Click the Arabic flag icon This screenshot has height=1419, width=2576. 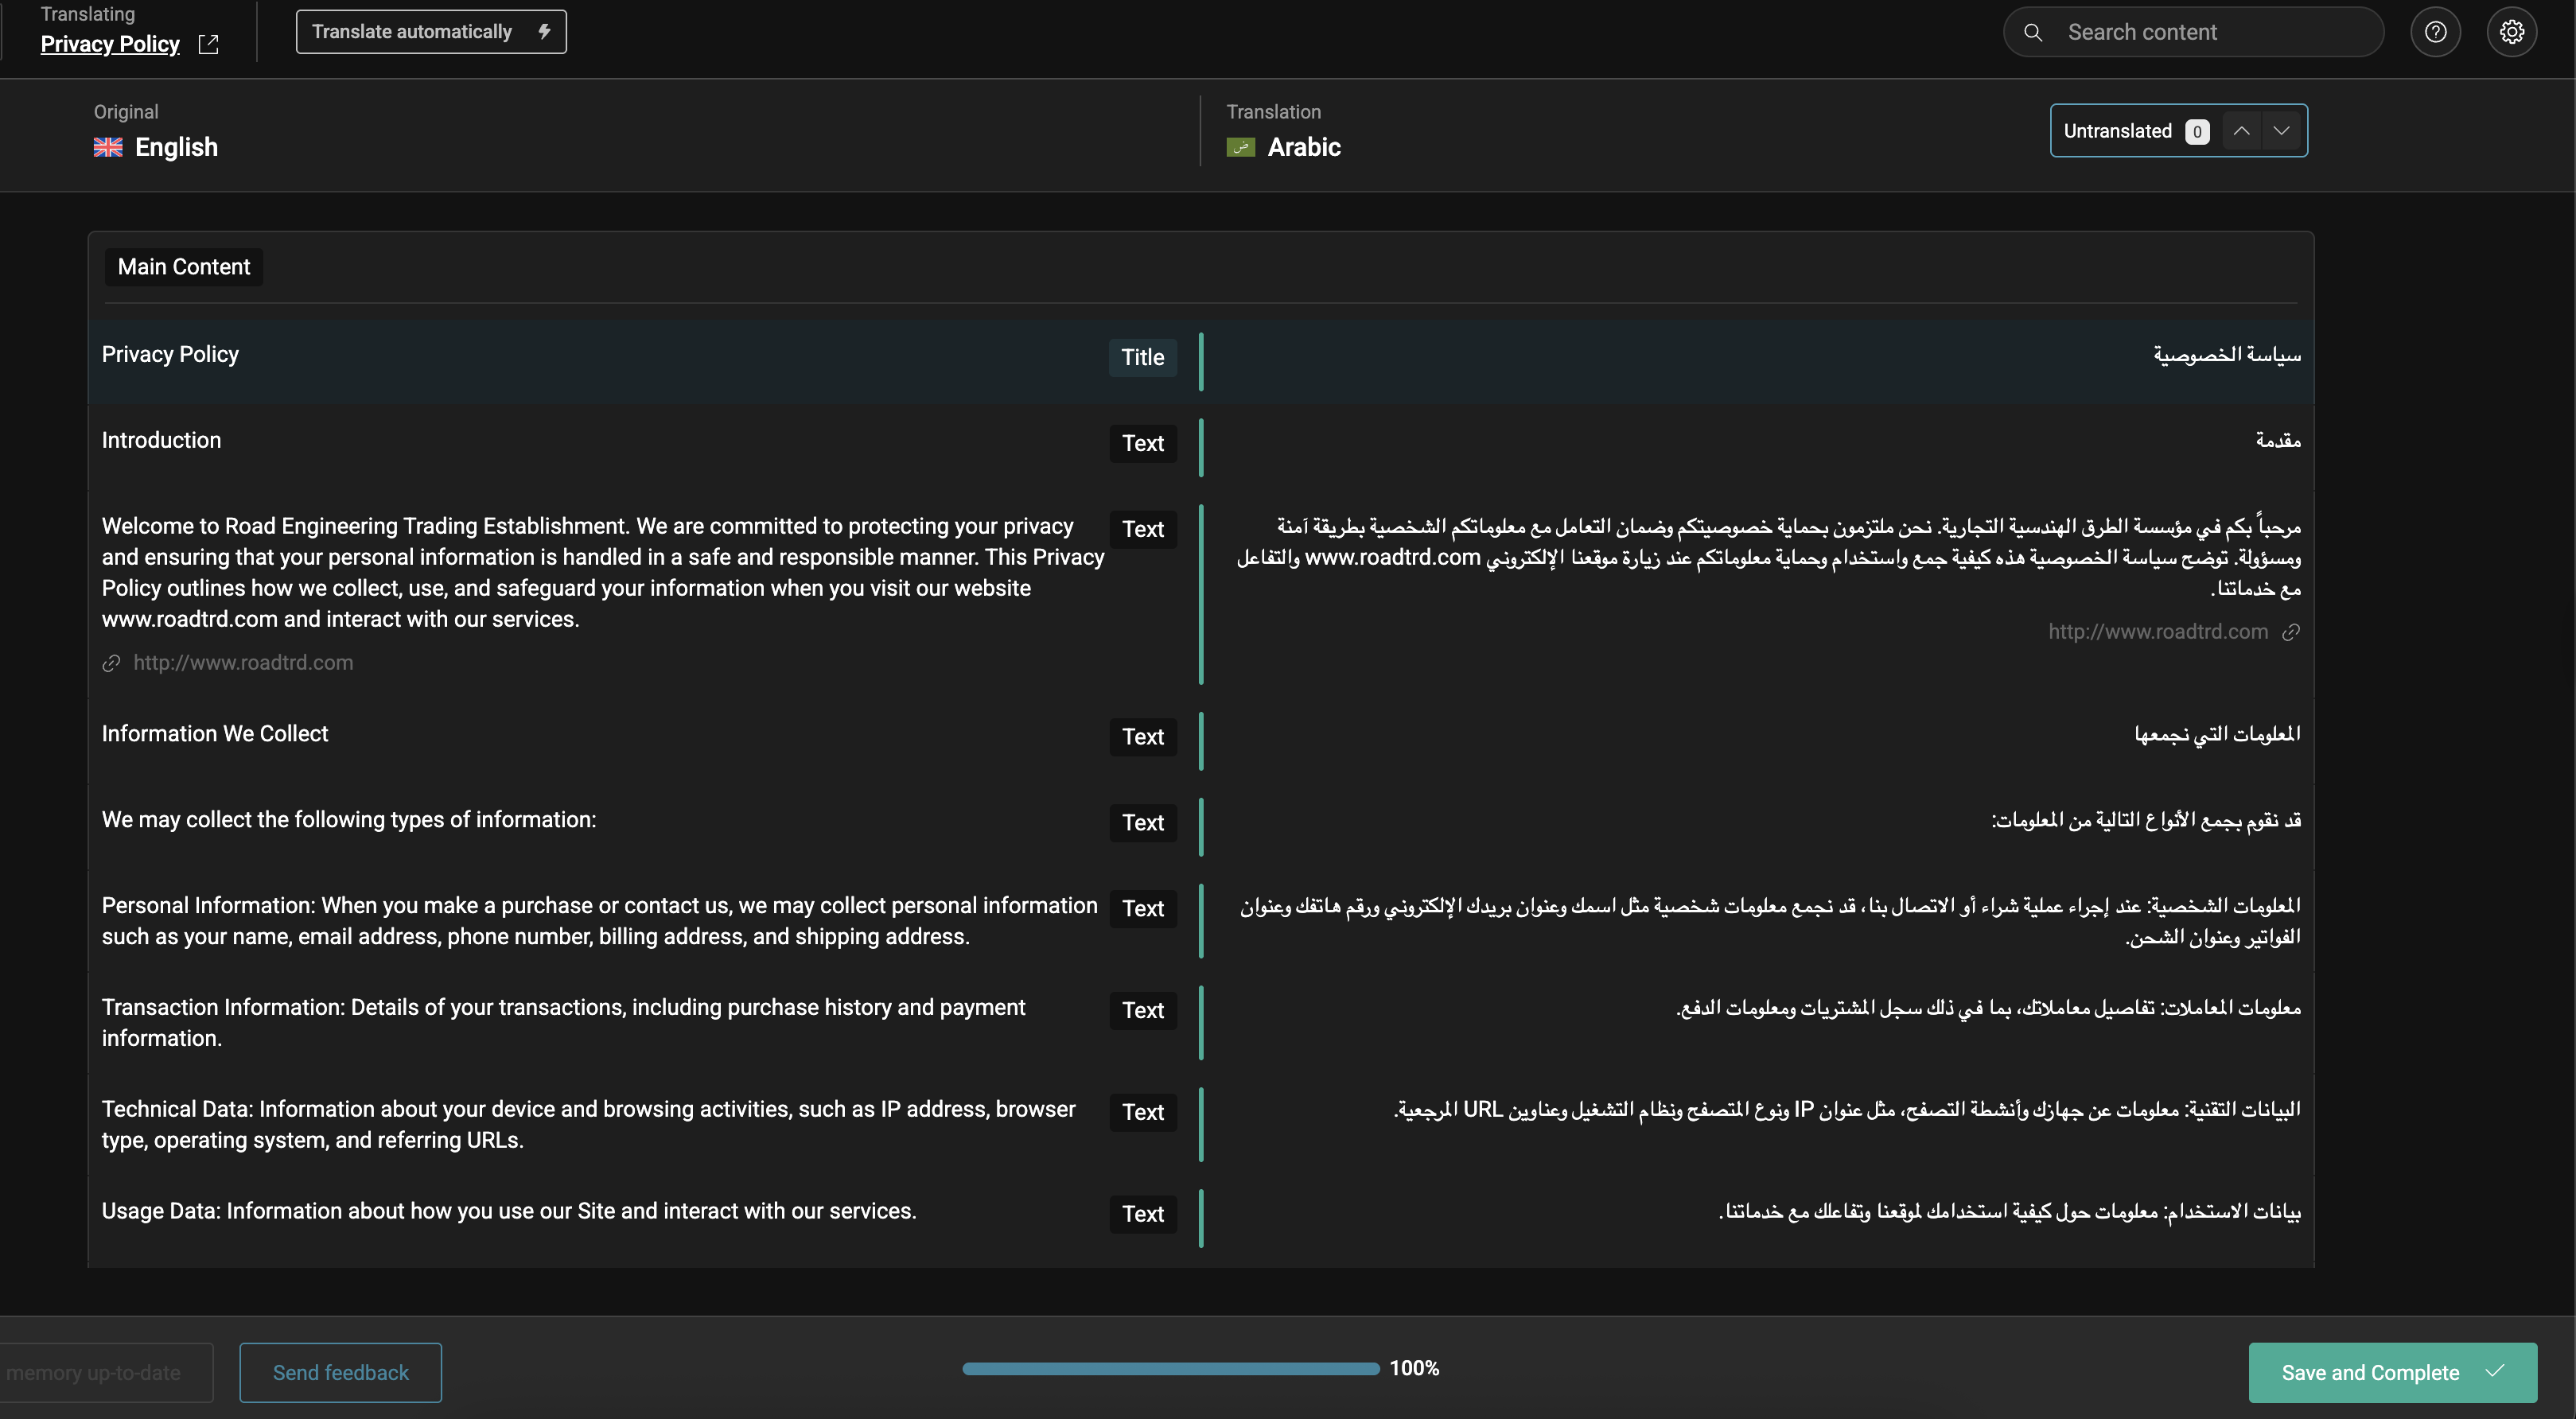coord(1240,147)
